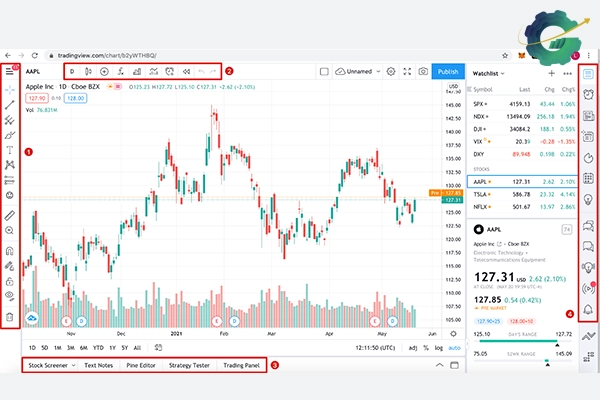Switch to the Pine Editor tab
The image size is (600, 400).
[x=140, y=366]
